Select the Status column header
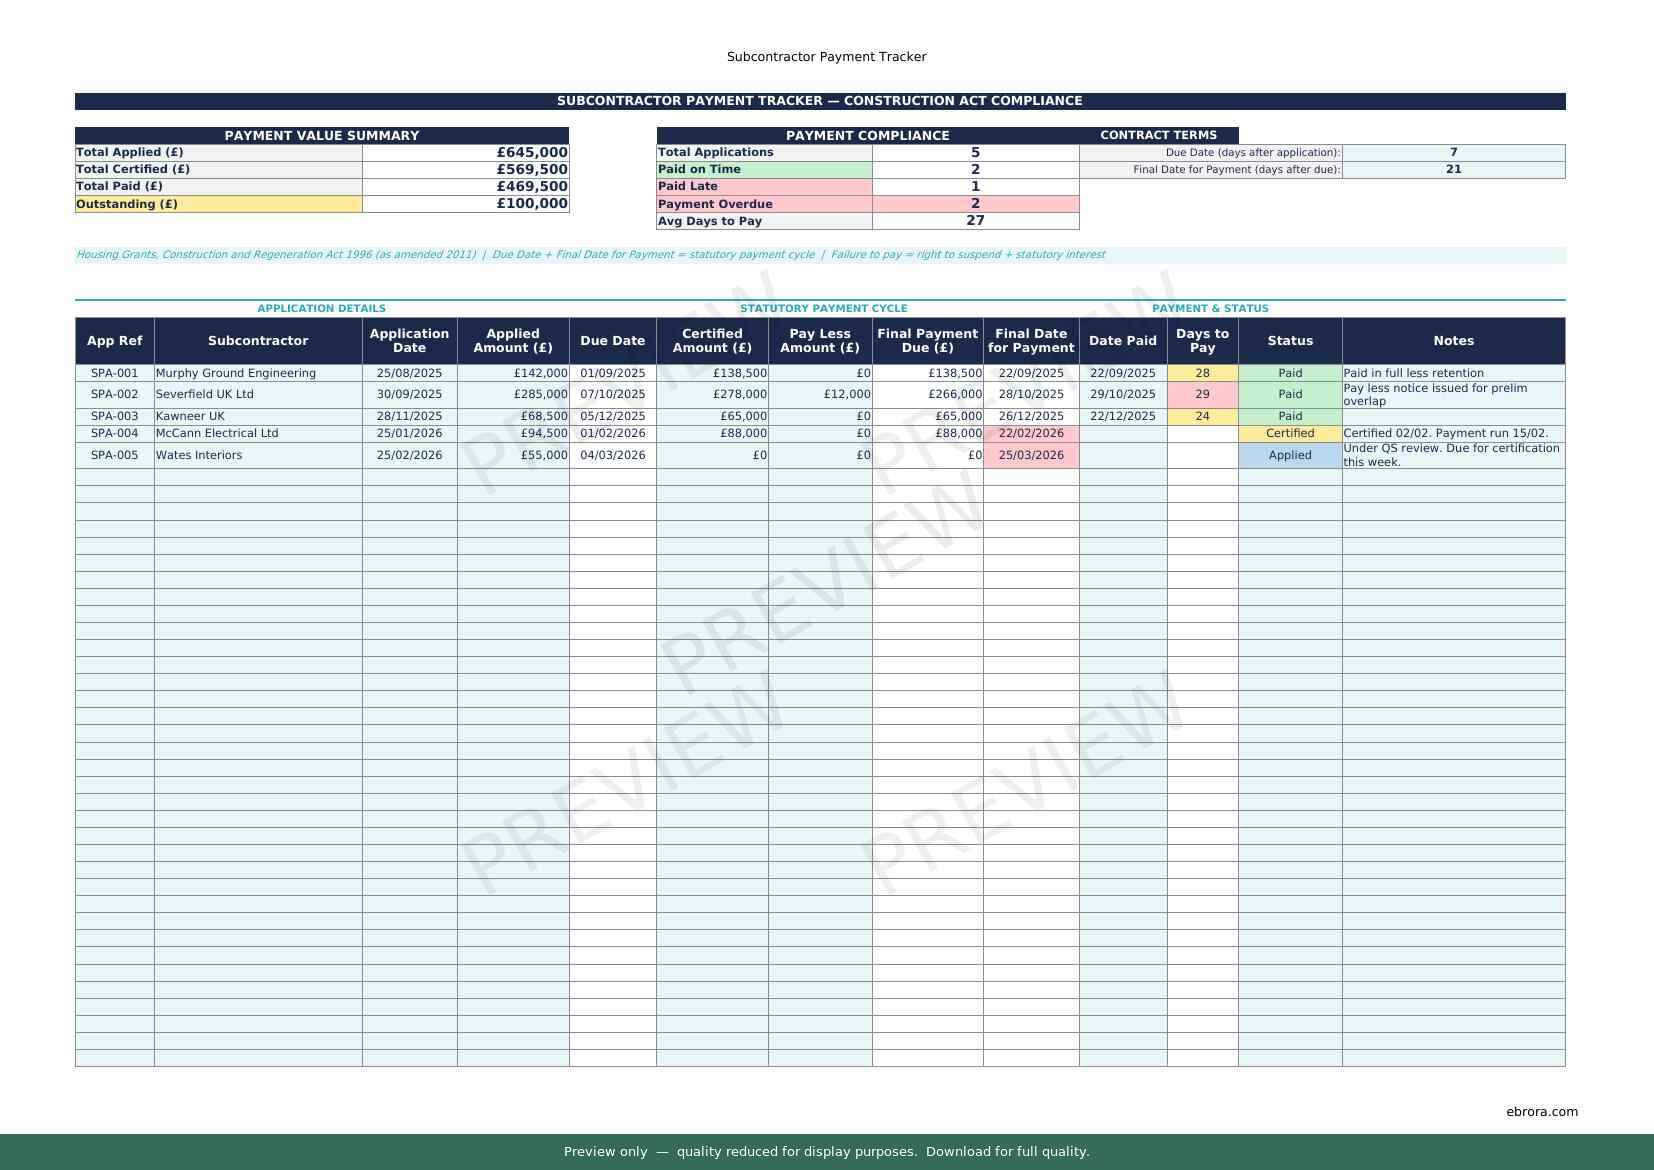Screen dimensions: 1654x1170 [1289, 341]
